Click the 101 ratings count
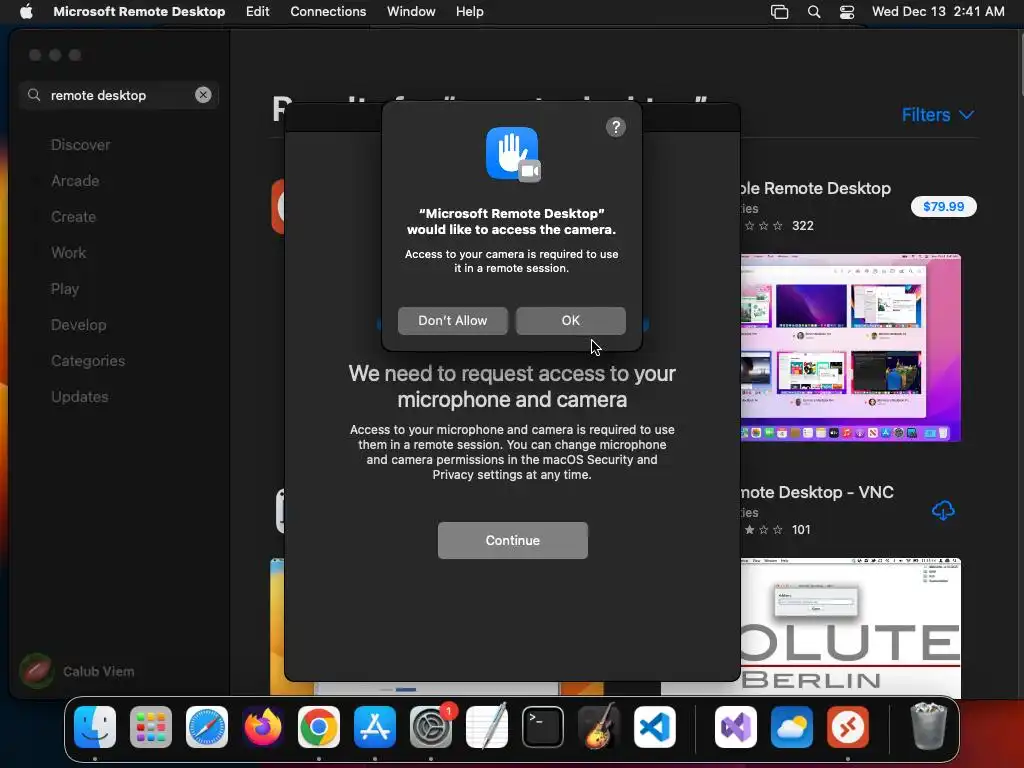 (x=801, y=530)
